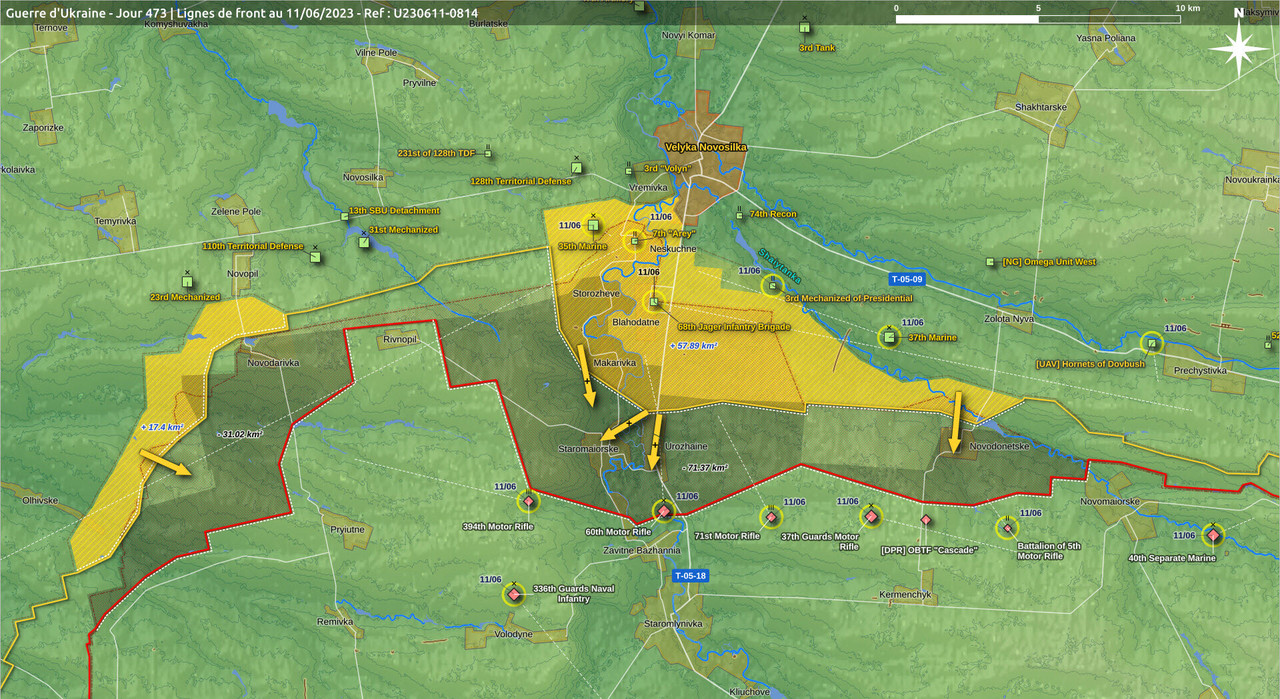
Task: Select the 231st of 128th TDF icon
Action: point(488,154)
